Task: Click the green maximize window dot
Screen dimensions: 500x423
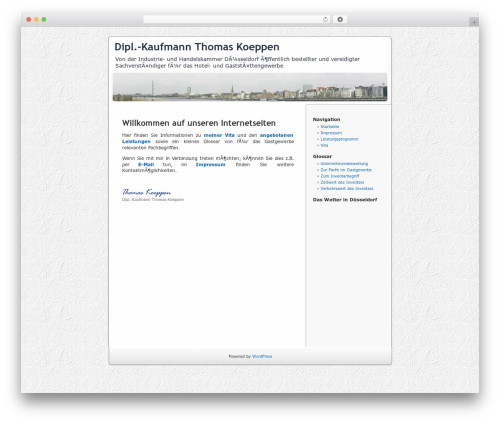Action: pyautogui.click(x=44, y=19)
